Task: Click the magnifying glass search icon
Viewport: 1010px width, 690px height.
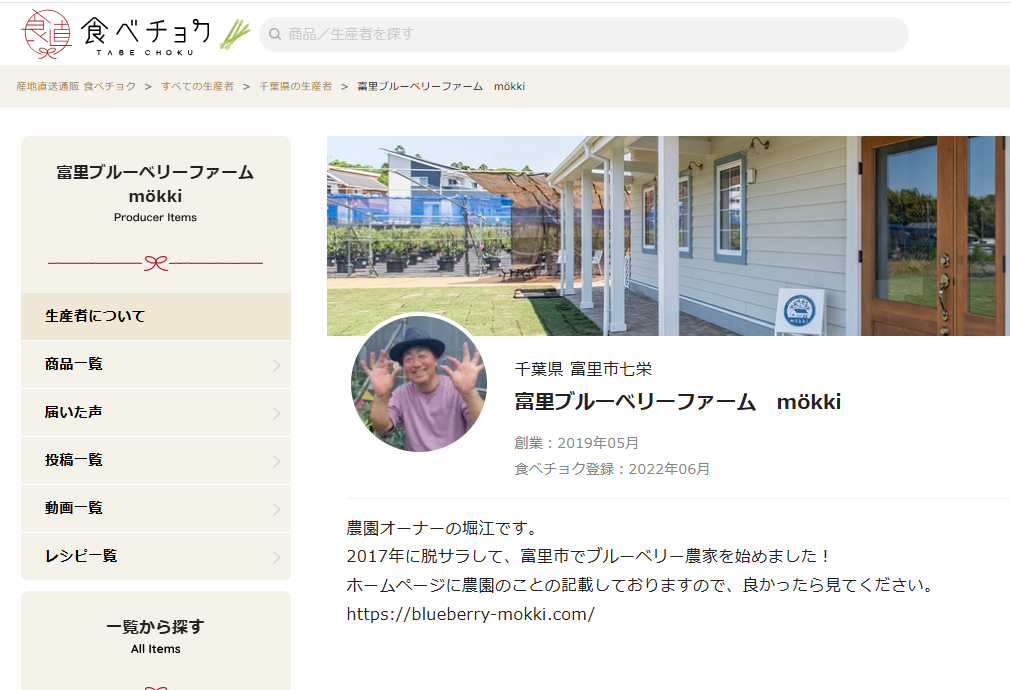Action: click(275, 34)
